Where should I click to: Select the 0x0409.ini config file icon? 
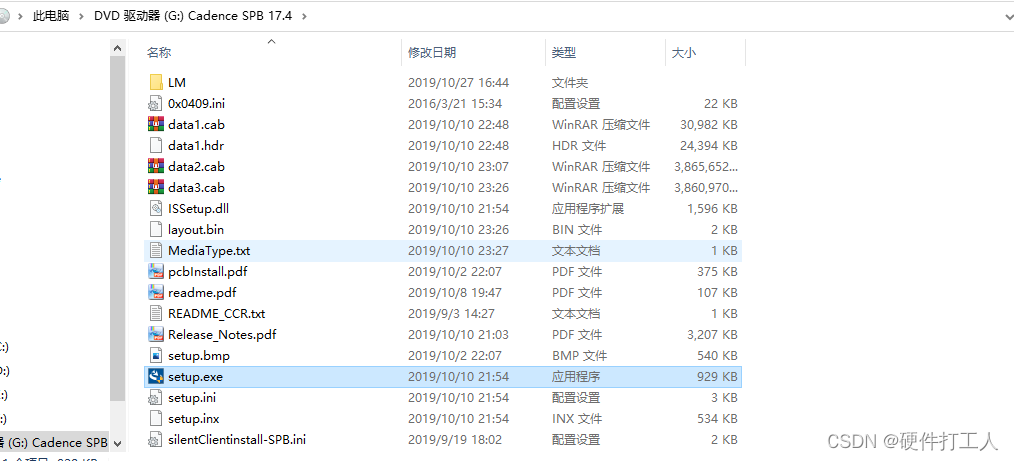pos(155,104)
